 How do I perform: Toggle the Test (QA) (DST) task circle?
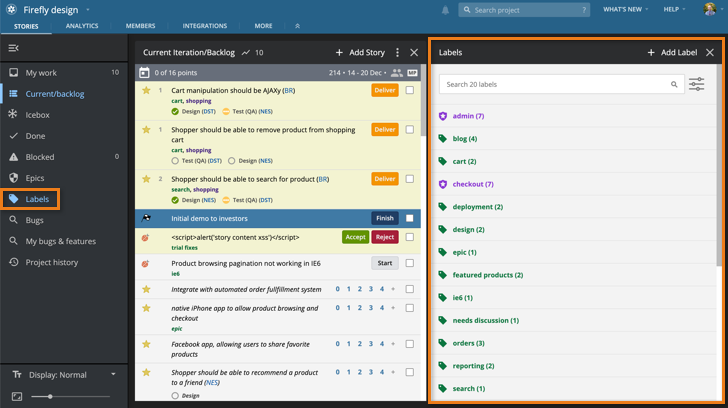[175, 161]
